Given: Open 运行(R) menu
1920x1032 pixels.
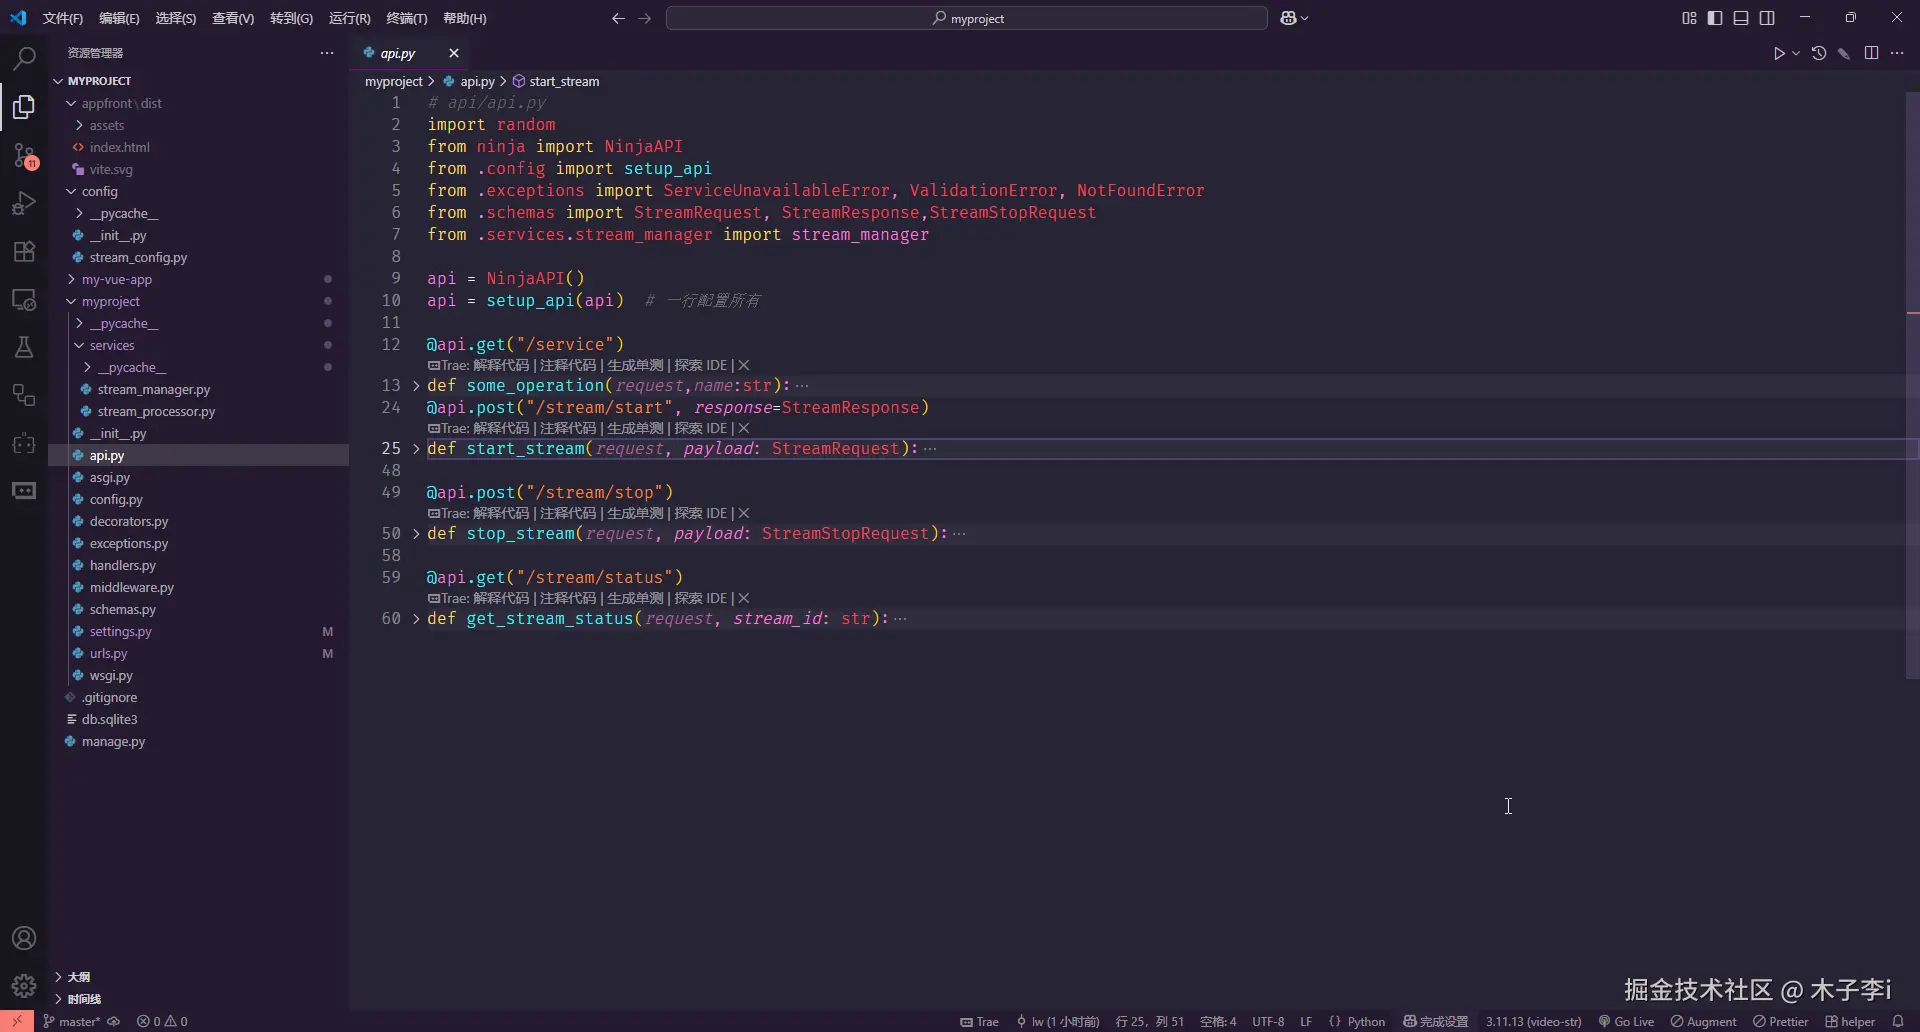Looking at the screenshot, I should (x=349, y=18).
